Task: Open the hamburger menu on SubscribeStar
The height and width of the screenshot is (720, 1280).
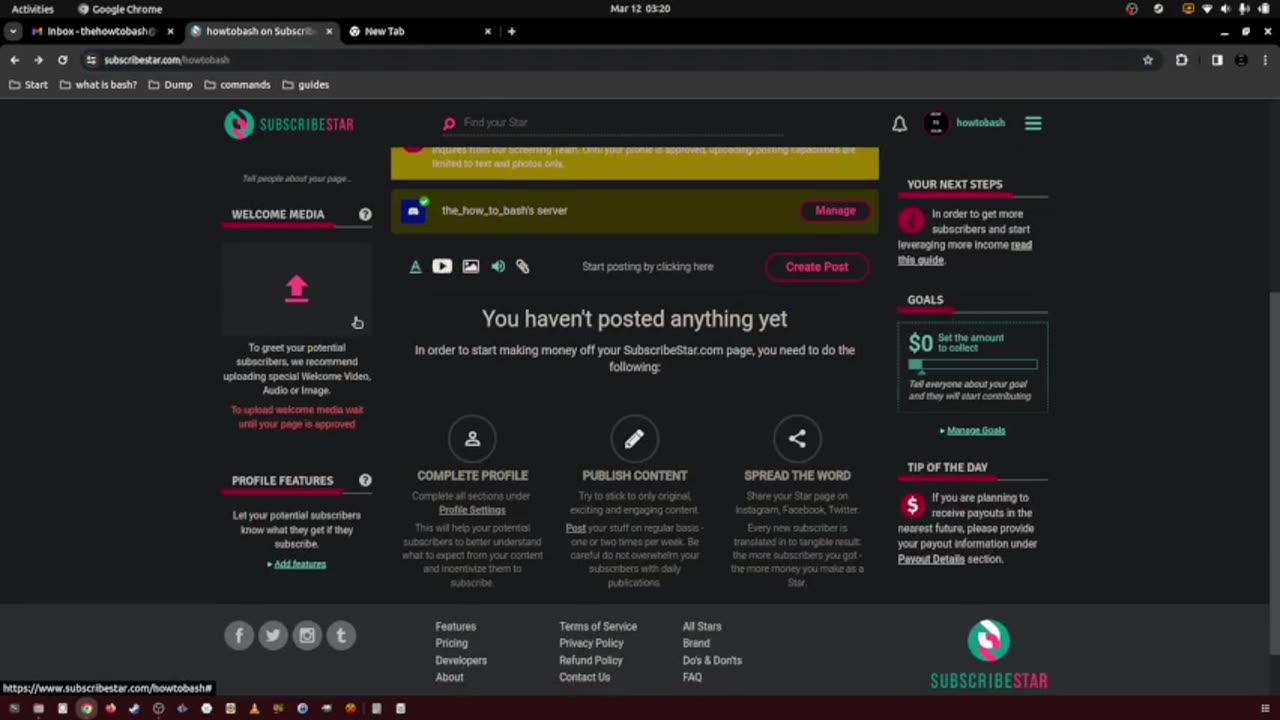Action: click(1033, 123)
